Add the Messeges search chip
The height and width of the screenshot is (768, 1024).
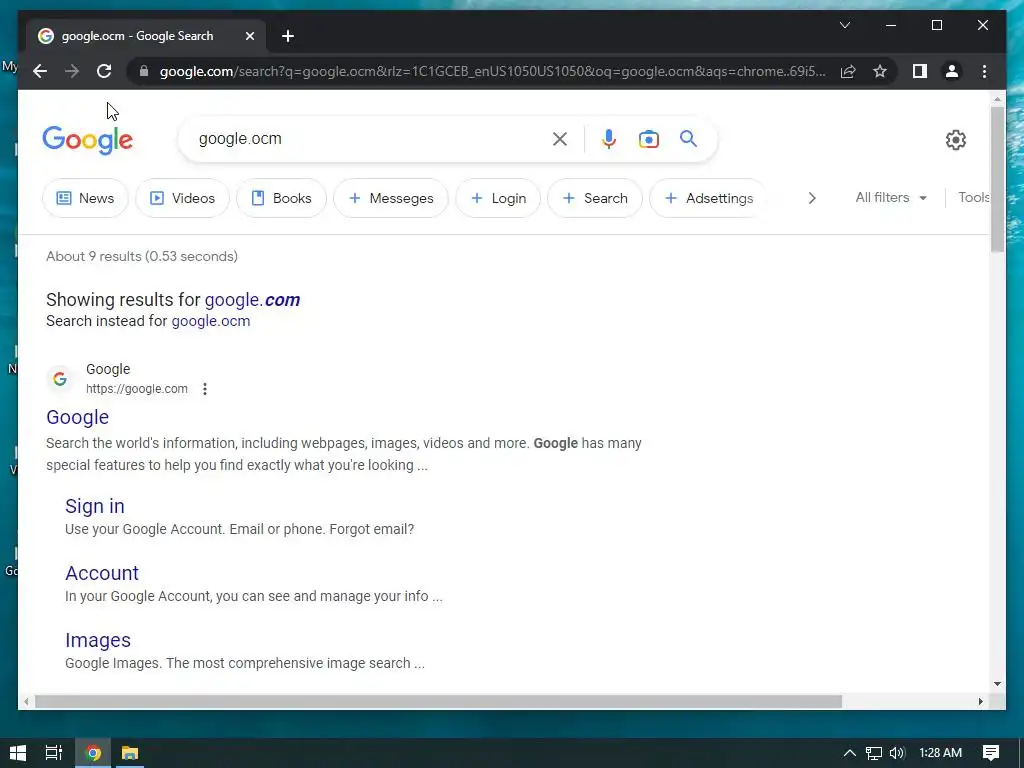(391, 198)
